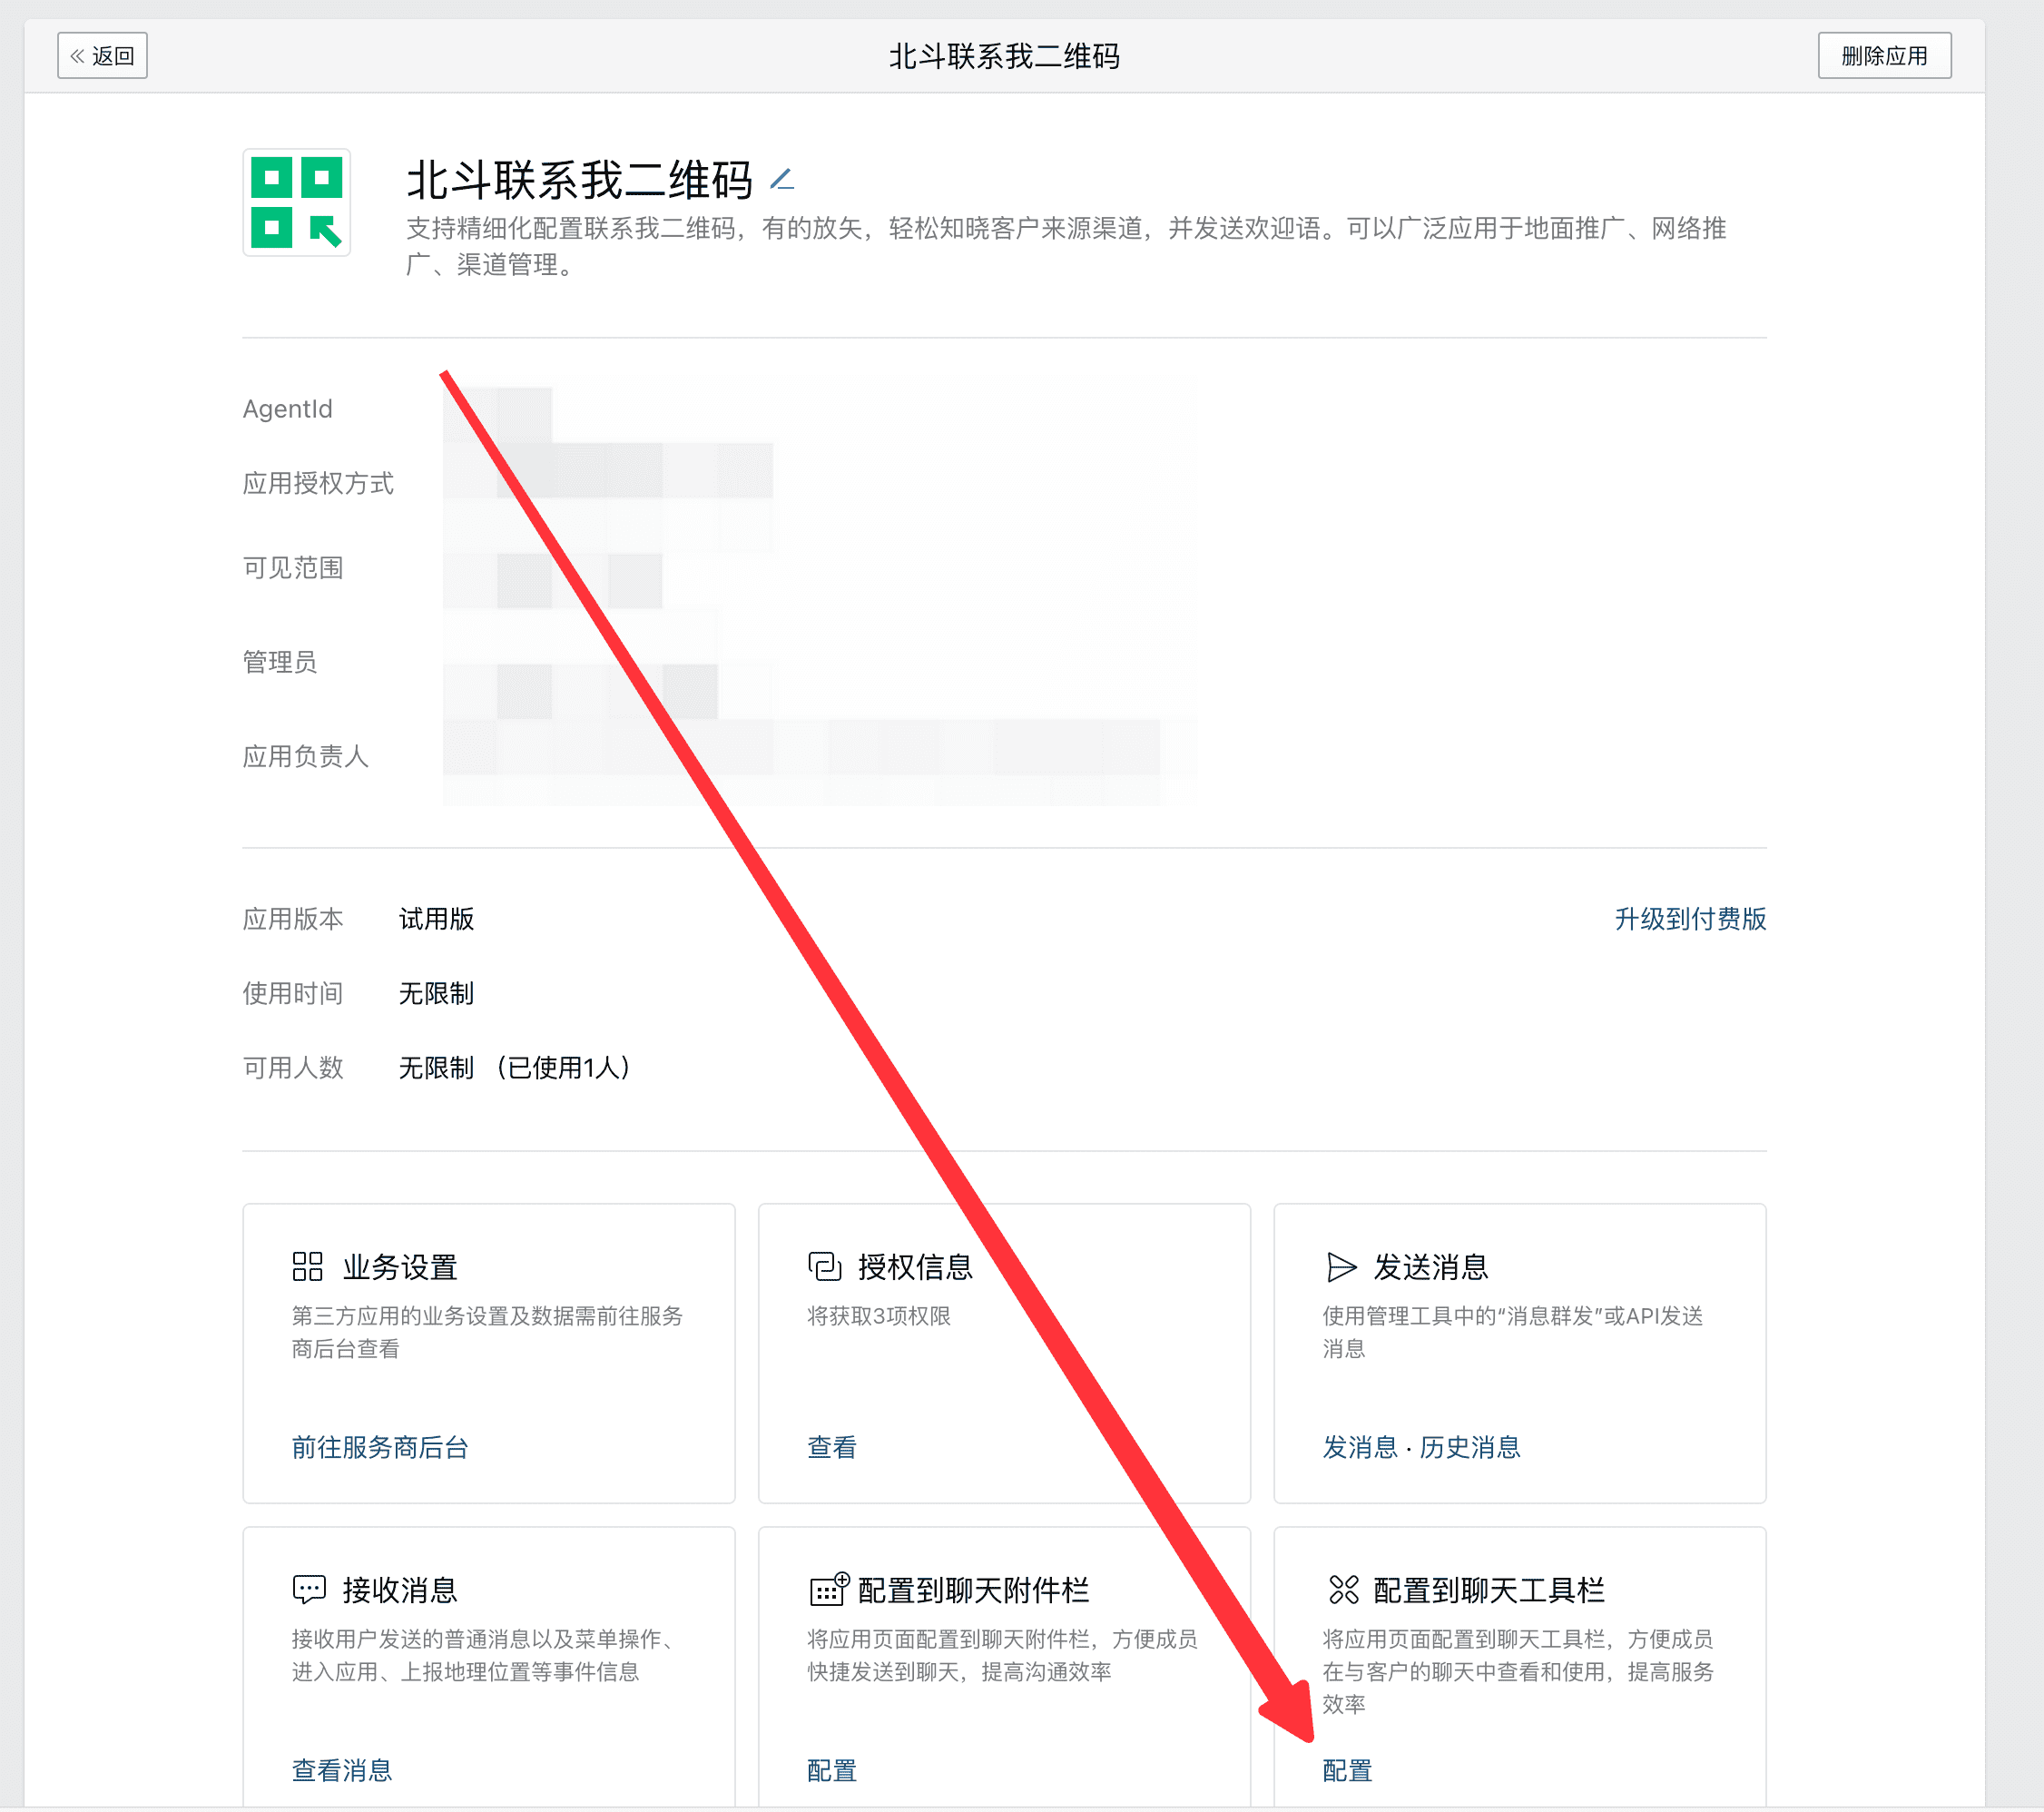Open the 升级到付费版 link
The height and width of the screenshot is (1812, 2044).
point(1689,918)
